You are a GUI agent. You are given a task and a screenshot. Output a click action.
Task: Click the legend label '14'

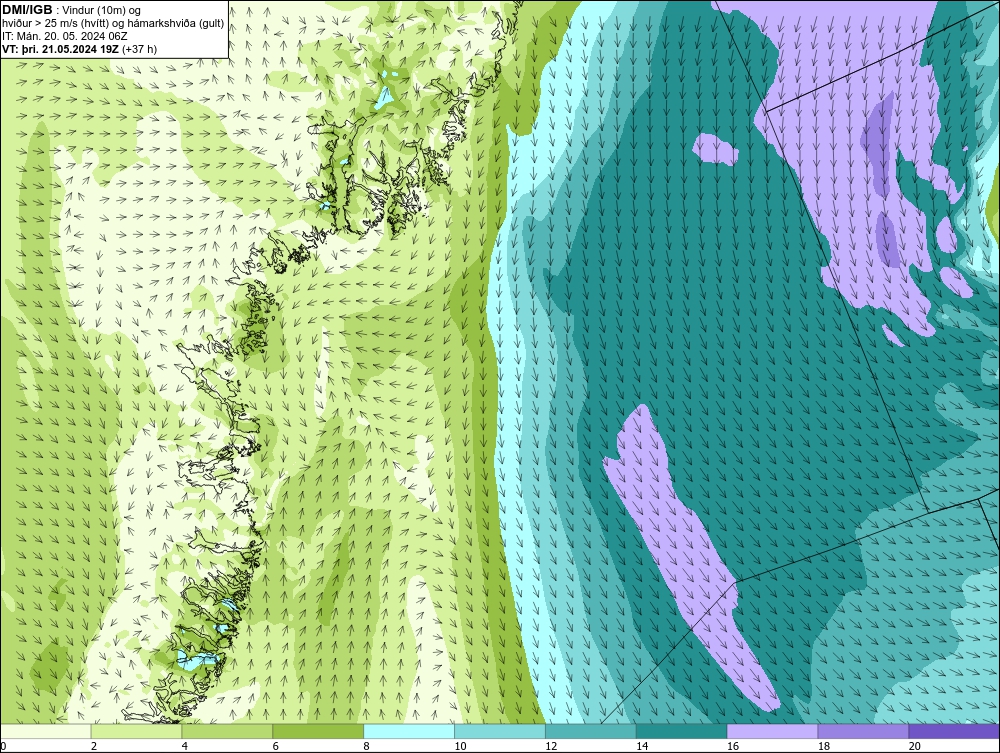(x=642, y=746)
